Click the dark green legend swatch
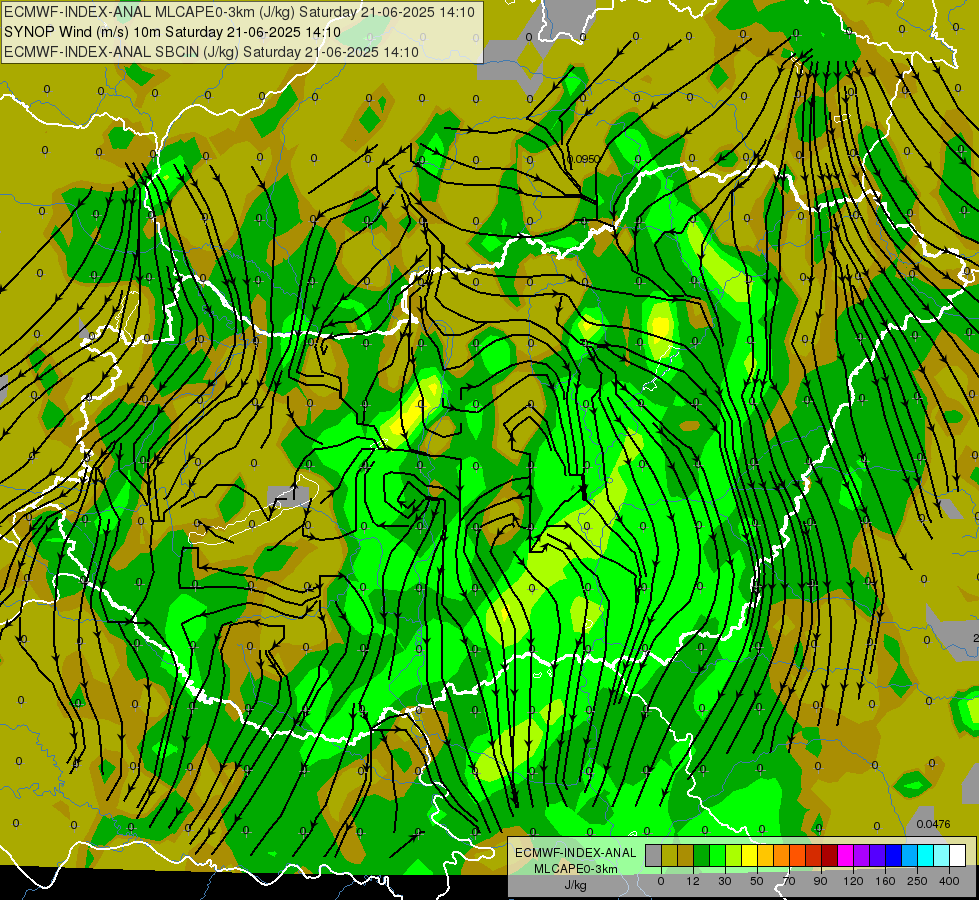 [701, 855]
